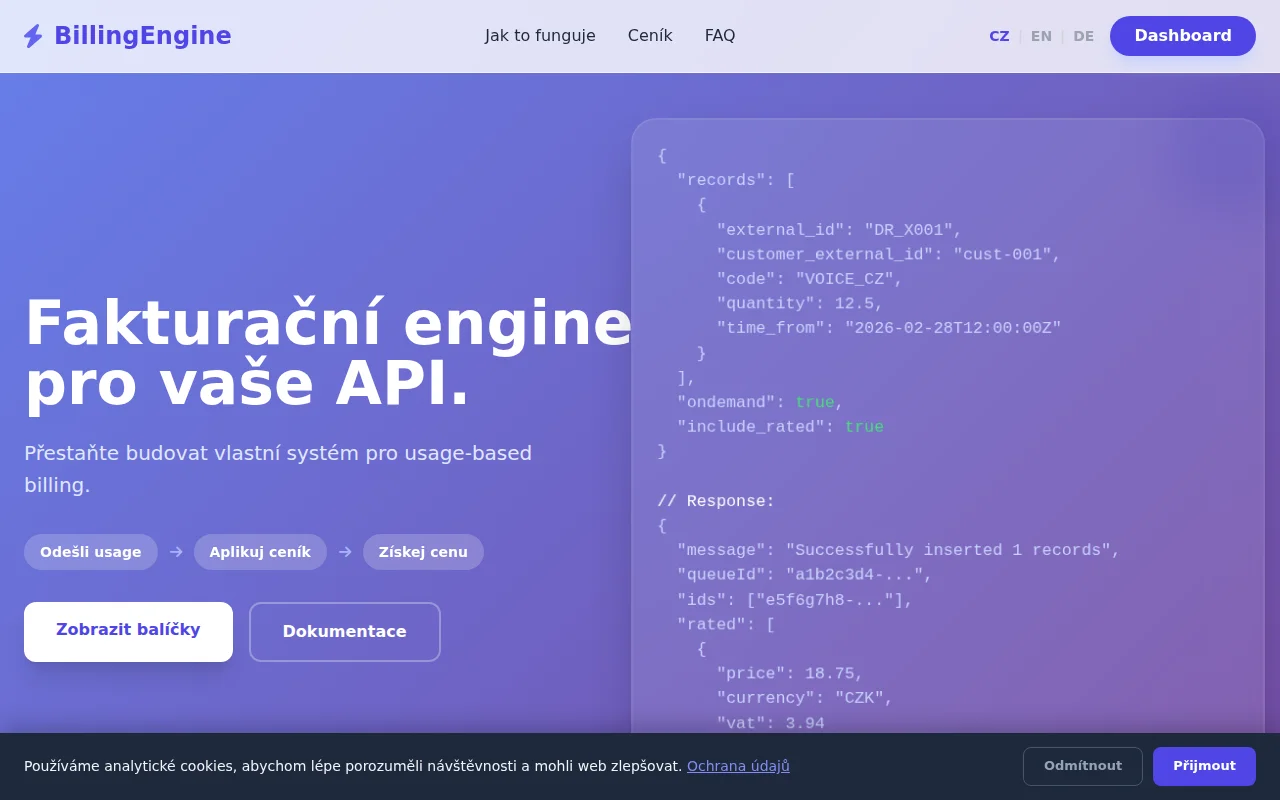Click the "include_rated": true code line
This screenshot has width=1280, height=800.
tap(780, 427)
